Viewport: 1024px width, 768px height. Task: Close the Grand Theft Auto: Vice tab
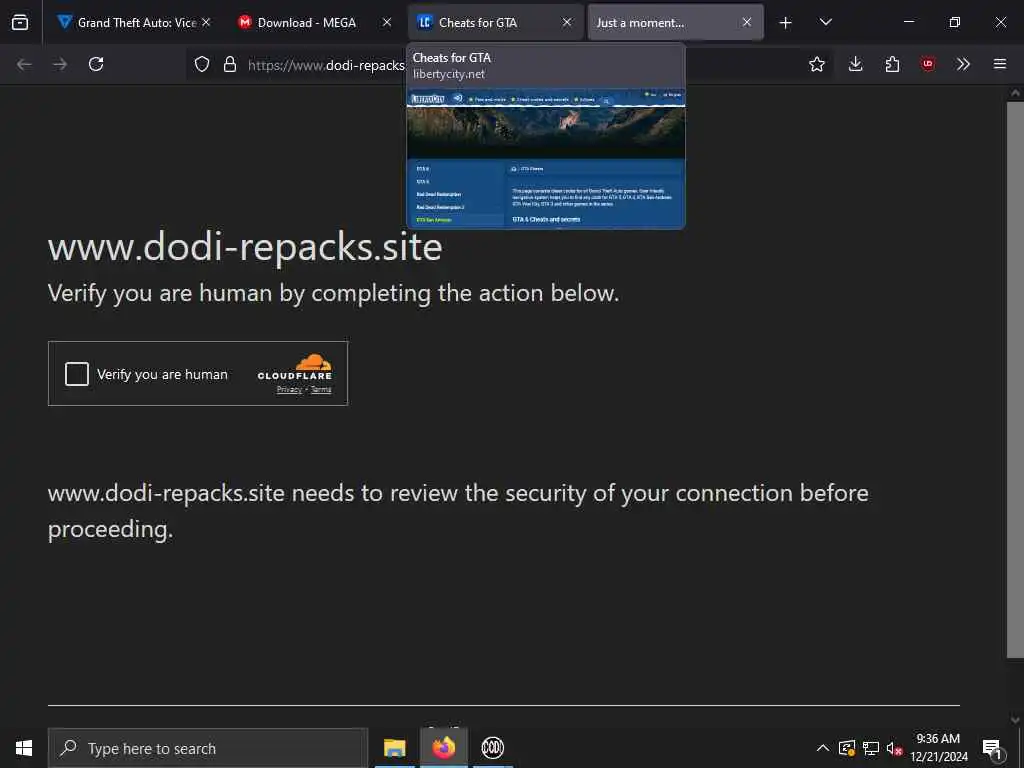pos(206,22)
